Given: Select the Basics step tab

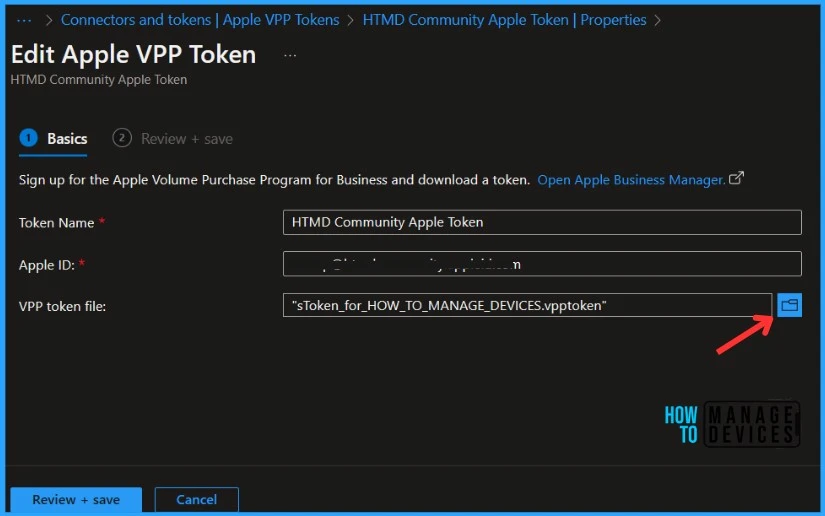Looking at the screenshot, I should tap(53, 139).
